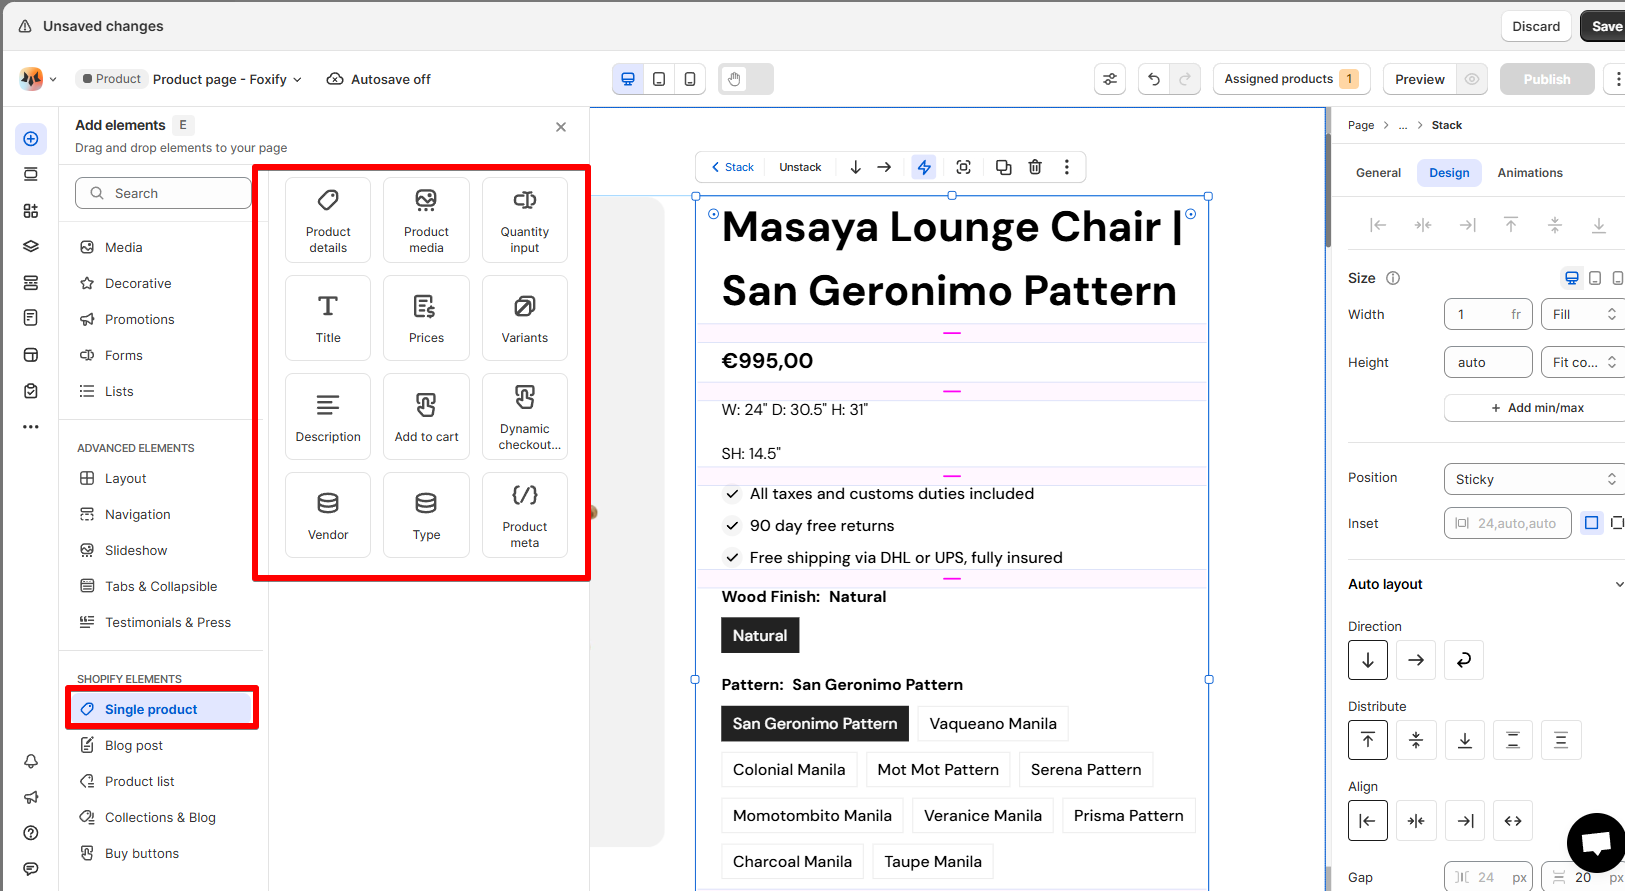The height and width of the screenshot is (891, 1625).
Task: Open the Position Sticky dropdown
Action: (1534, 479)
